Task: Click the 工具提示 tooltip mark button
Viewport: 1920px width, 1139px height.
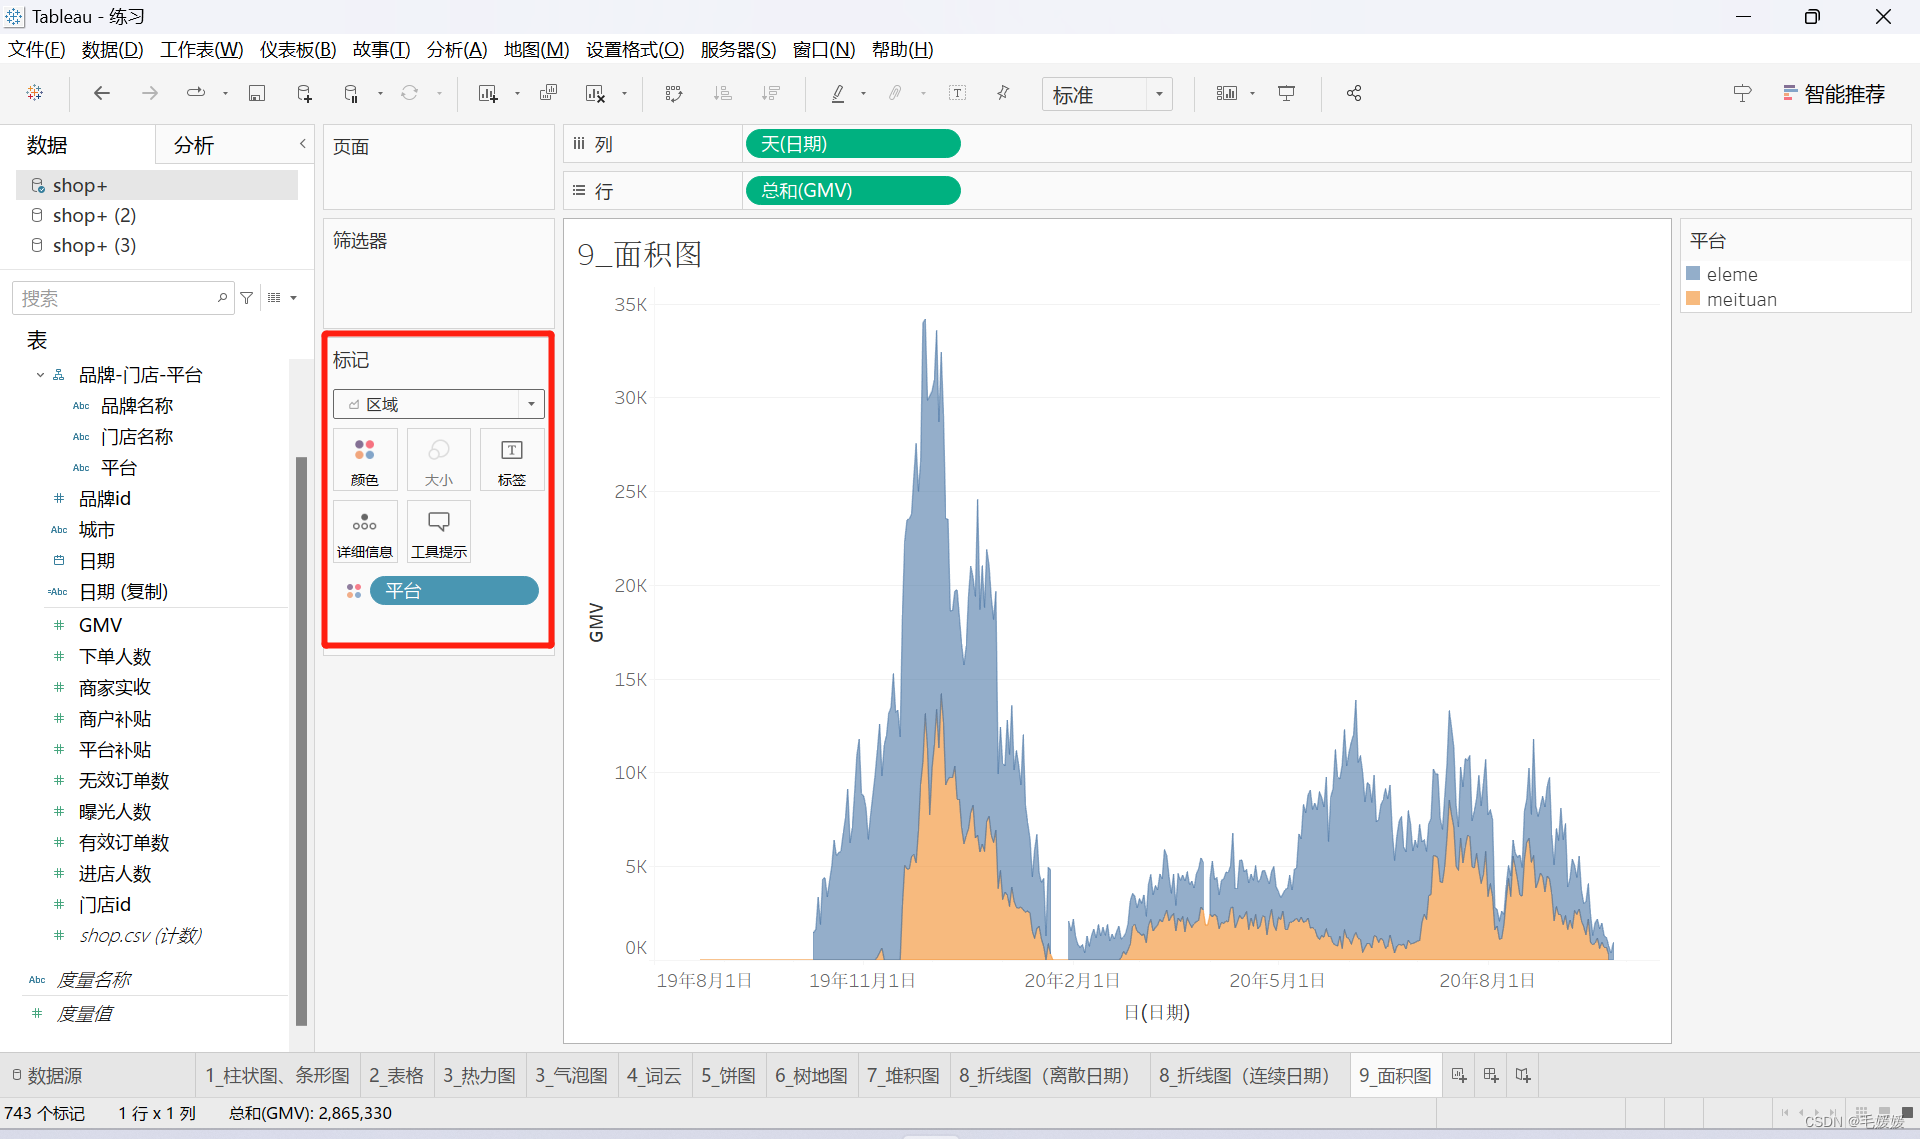Action: pos(439,532)
